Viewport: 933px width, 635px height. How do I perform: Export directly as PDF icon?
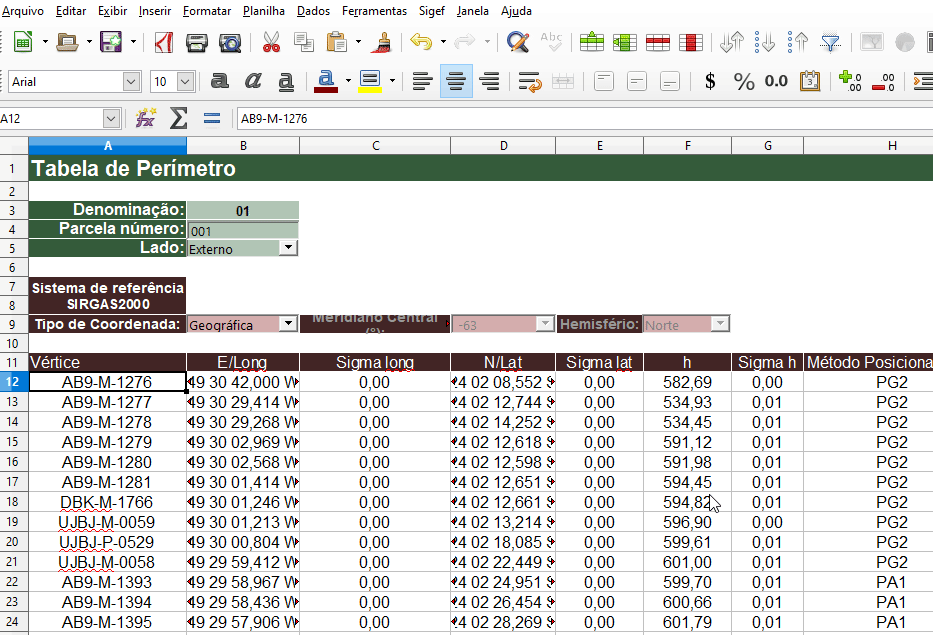click(x=164, y=42)
